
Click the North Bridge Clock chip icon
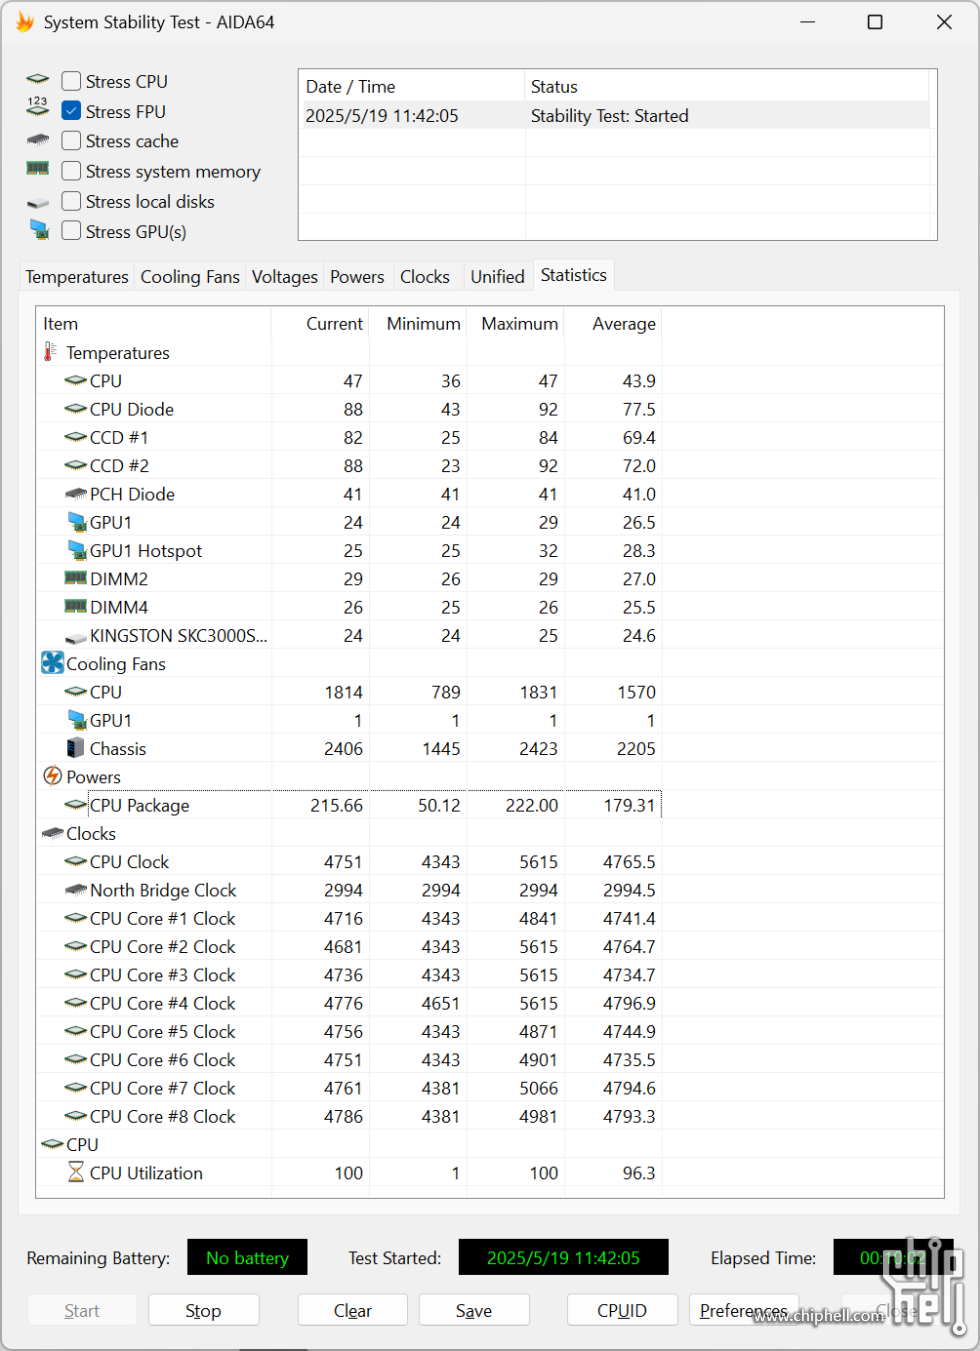click(76, 890)
